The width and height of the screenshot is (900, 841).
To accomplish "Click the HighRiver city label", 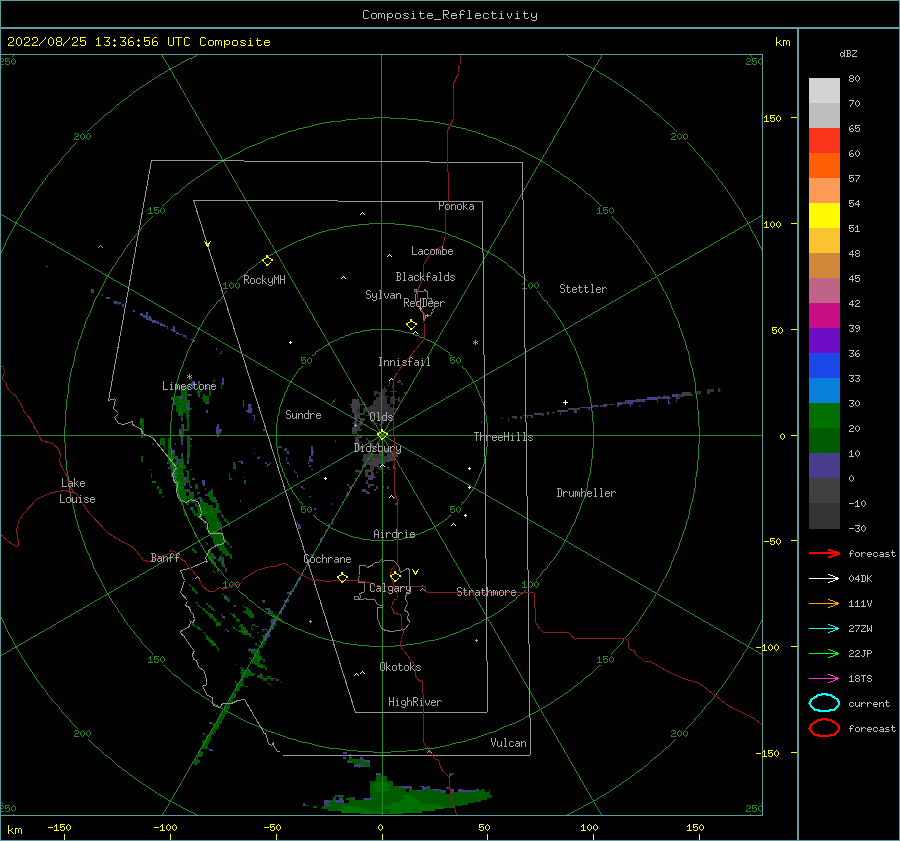I will tap(415, 702).
